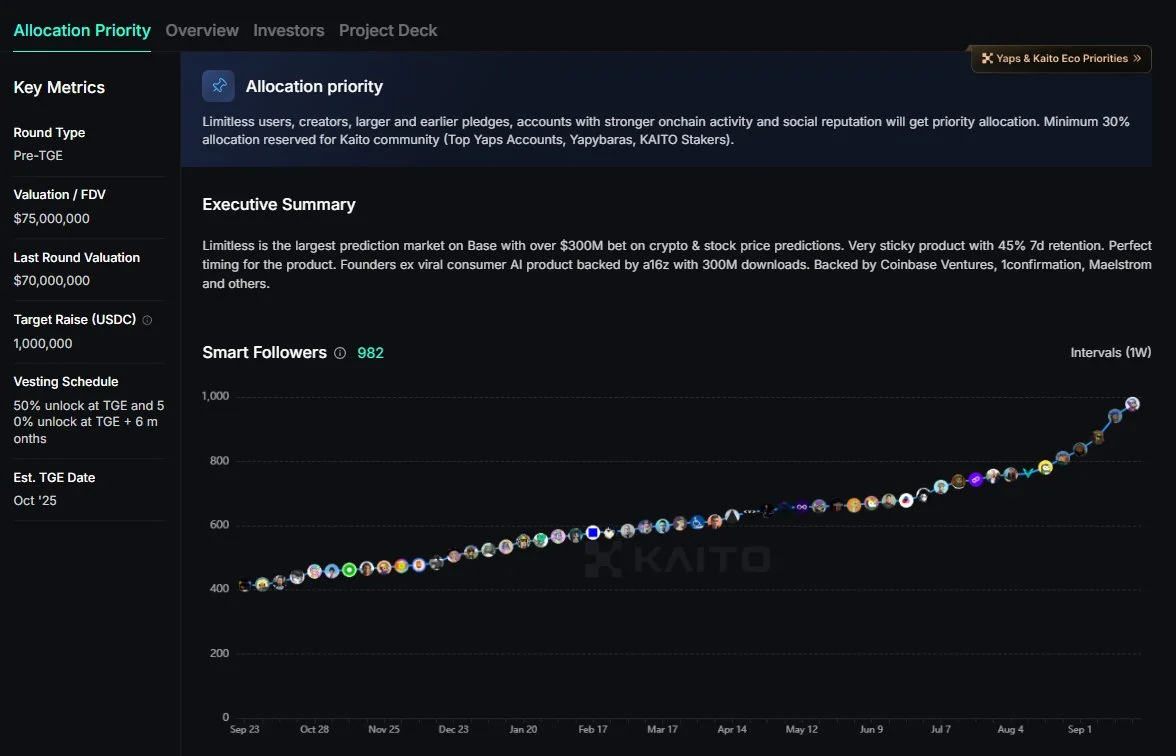
Task: Select the last data point avatar at the chart peak
Action: (x=1132, y=404)
